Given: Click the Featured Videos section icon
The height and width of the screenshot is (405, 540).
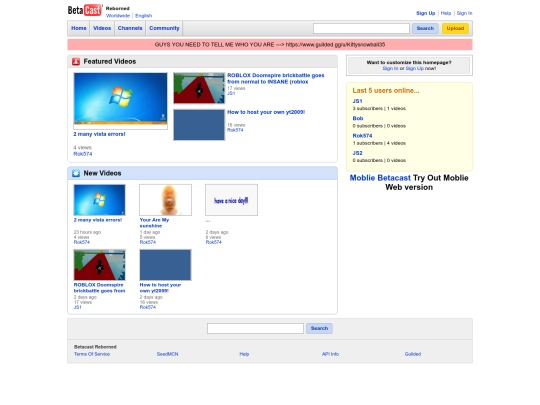Looking at the screenshot, I should pyautogui.click(x=76, y=62).
